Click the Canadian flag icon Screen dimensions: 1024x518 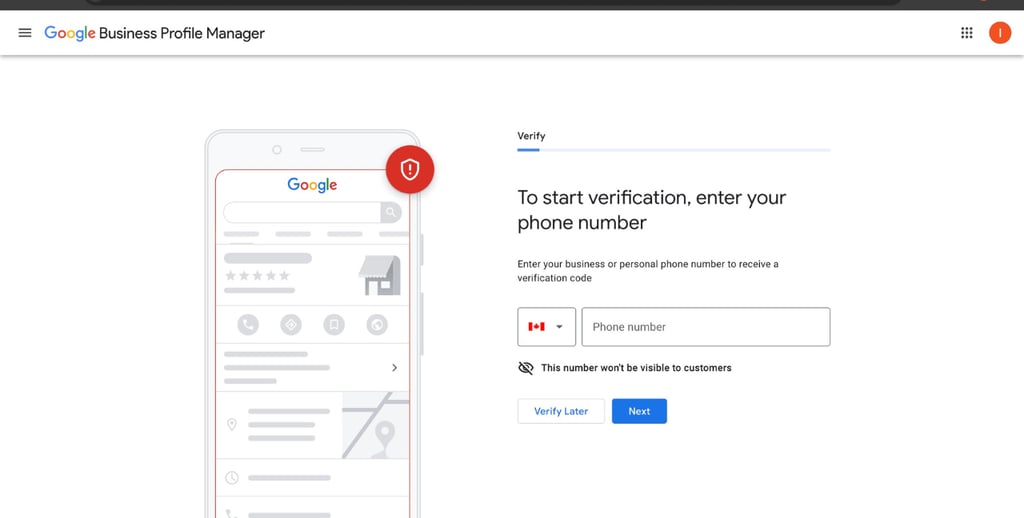(x=536, y=327)
